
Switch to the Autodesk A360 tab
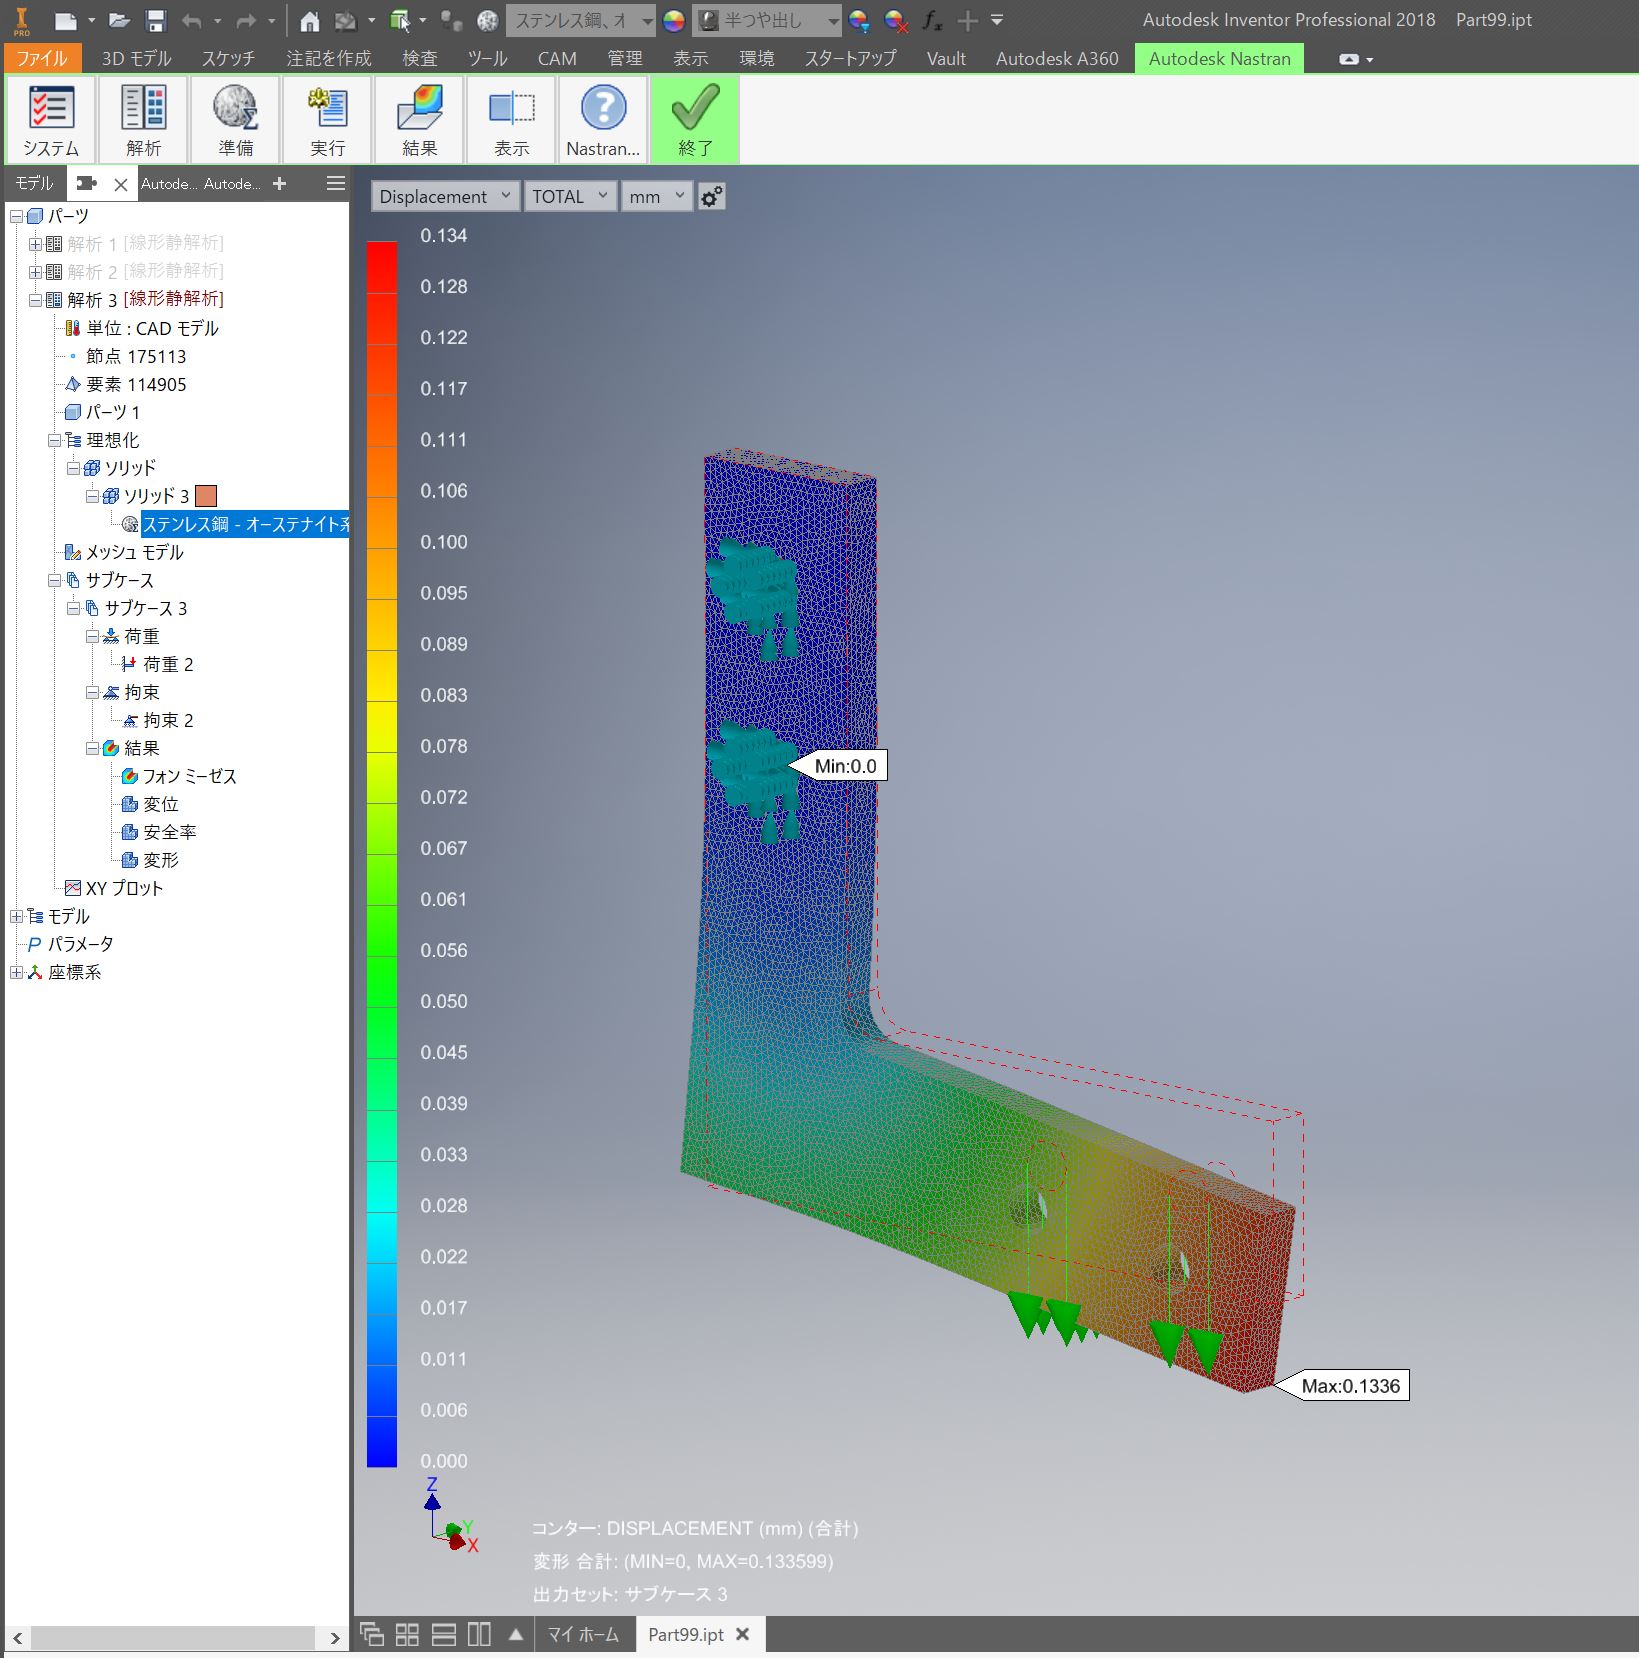pos(1057,58)
